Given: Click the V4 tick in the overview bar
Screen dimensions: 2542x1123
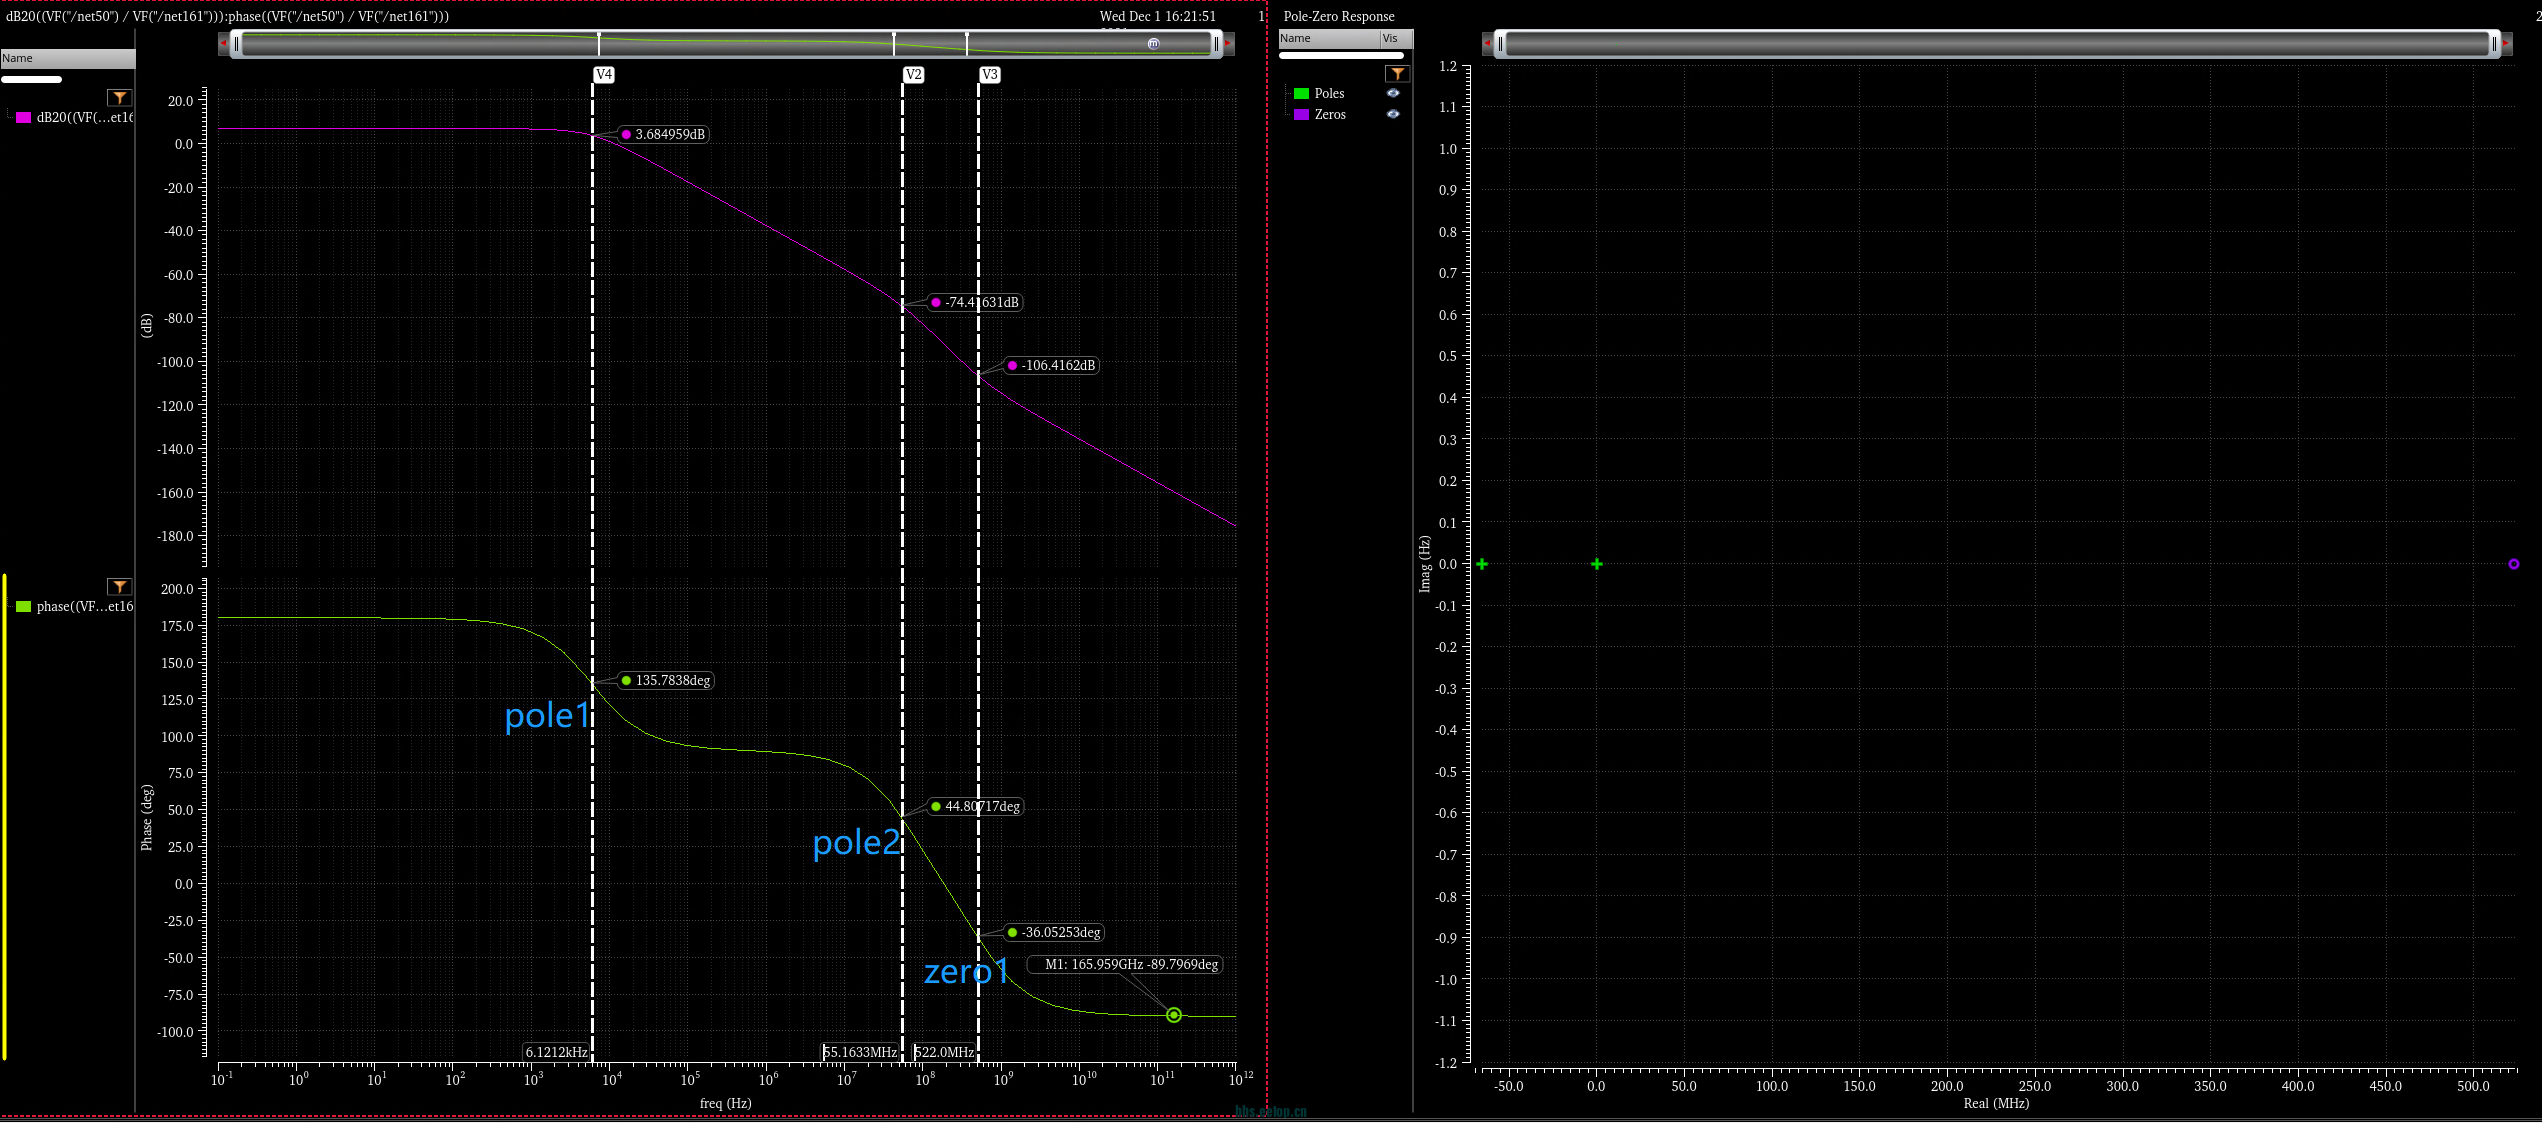Looking at the screenshot, I should point(599,43).
